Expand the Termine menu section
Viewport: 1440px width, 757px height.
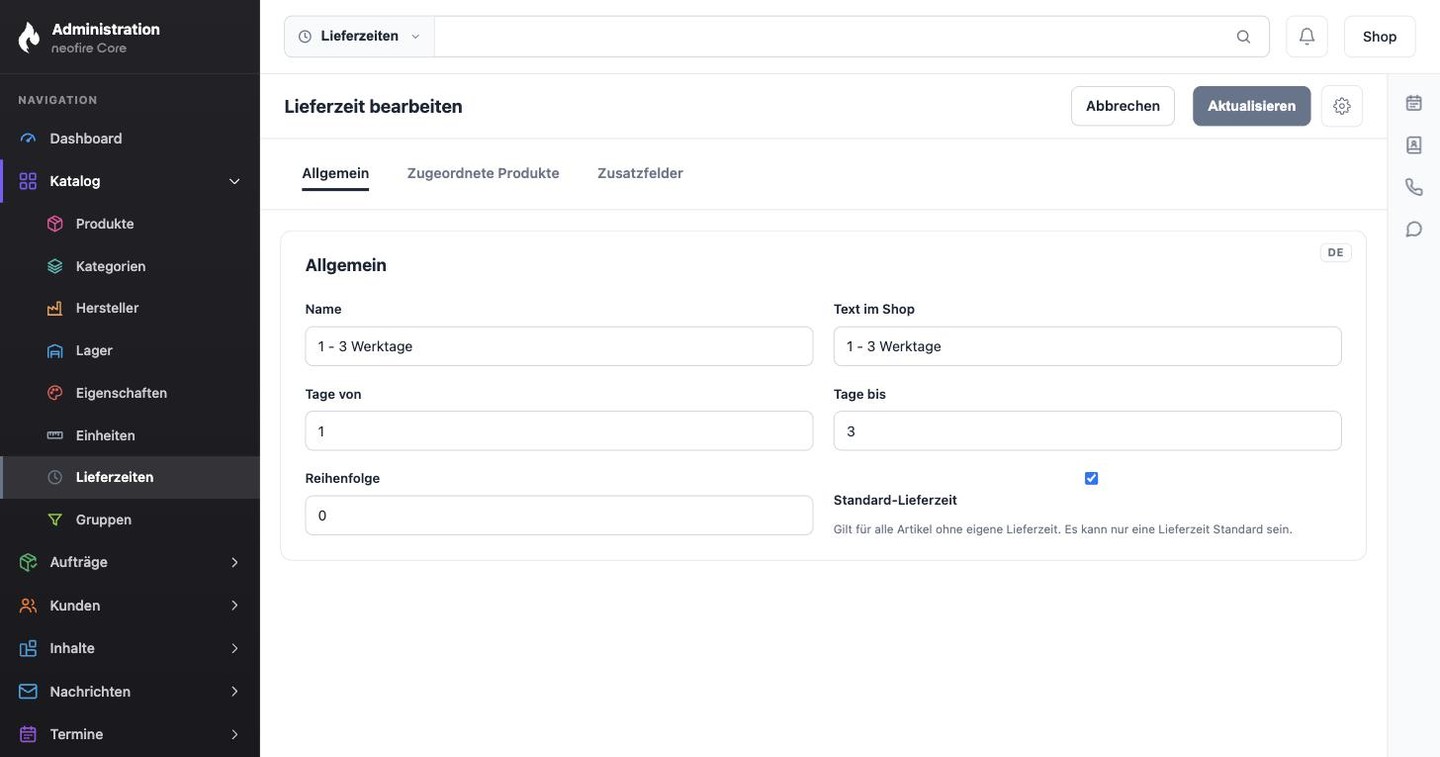coord(234,735)
